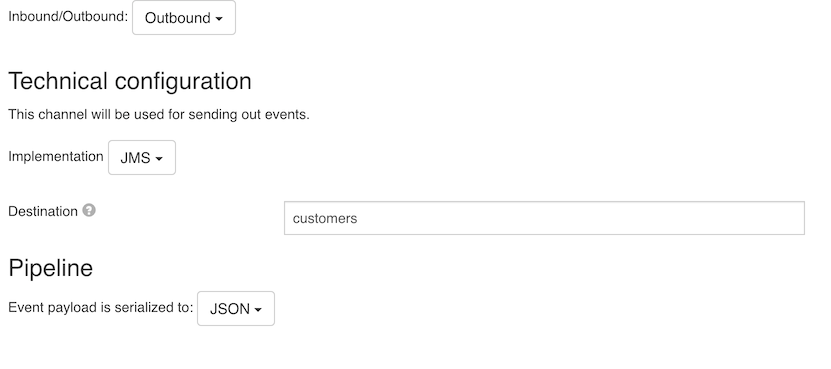Select the JSON text inside the button

pos(229,309)
